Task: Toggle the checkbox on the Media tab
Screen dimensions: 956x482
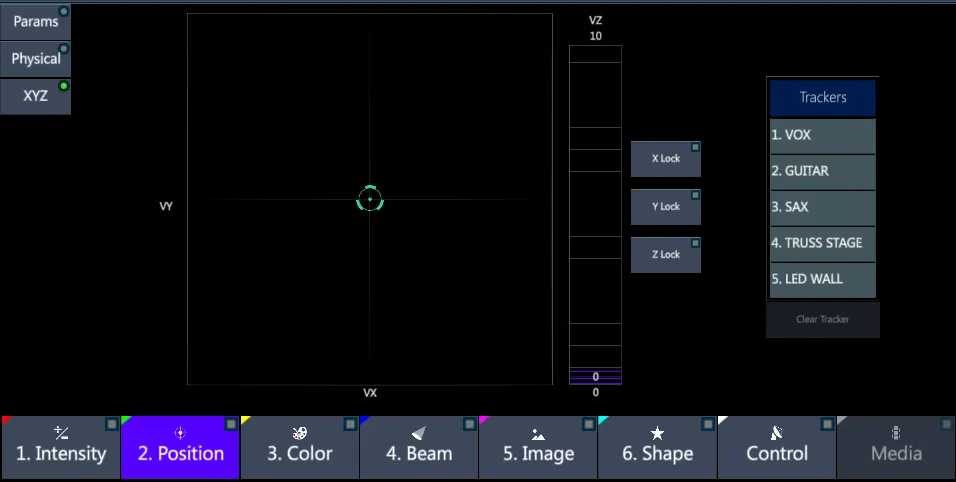Action: pos(946,424)
